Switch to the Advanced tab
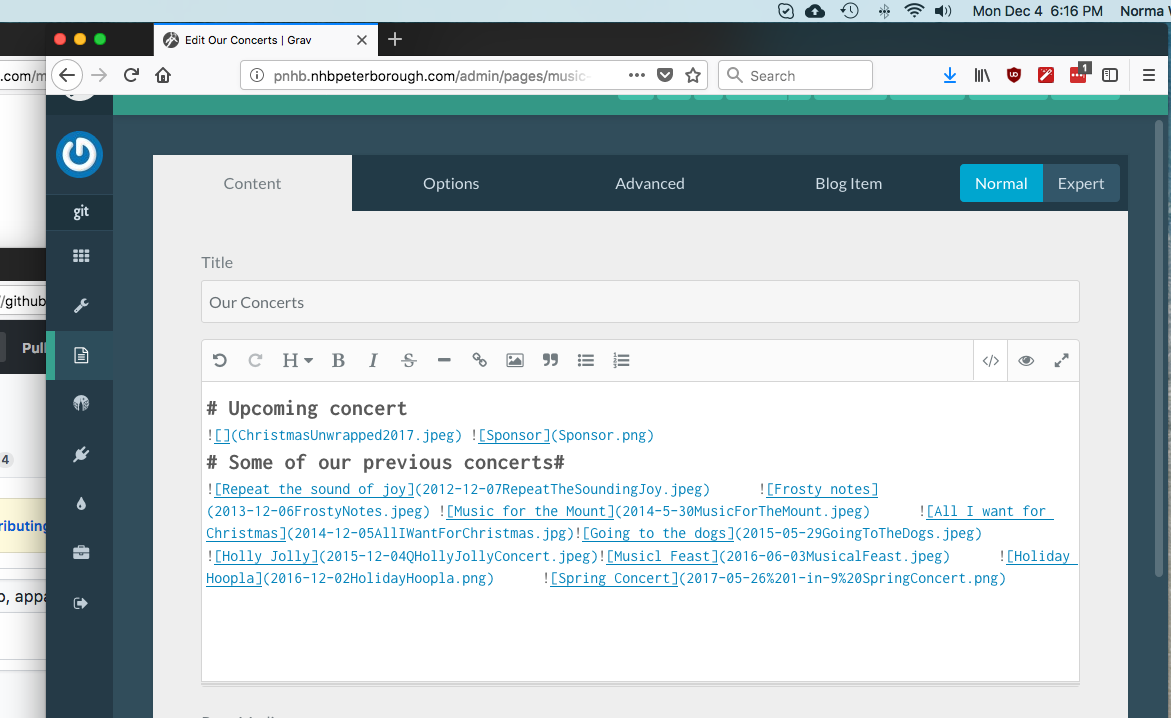The width and height of the screenshot is (1171, 718). tap(650, 184)
